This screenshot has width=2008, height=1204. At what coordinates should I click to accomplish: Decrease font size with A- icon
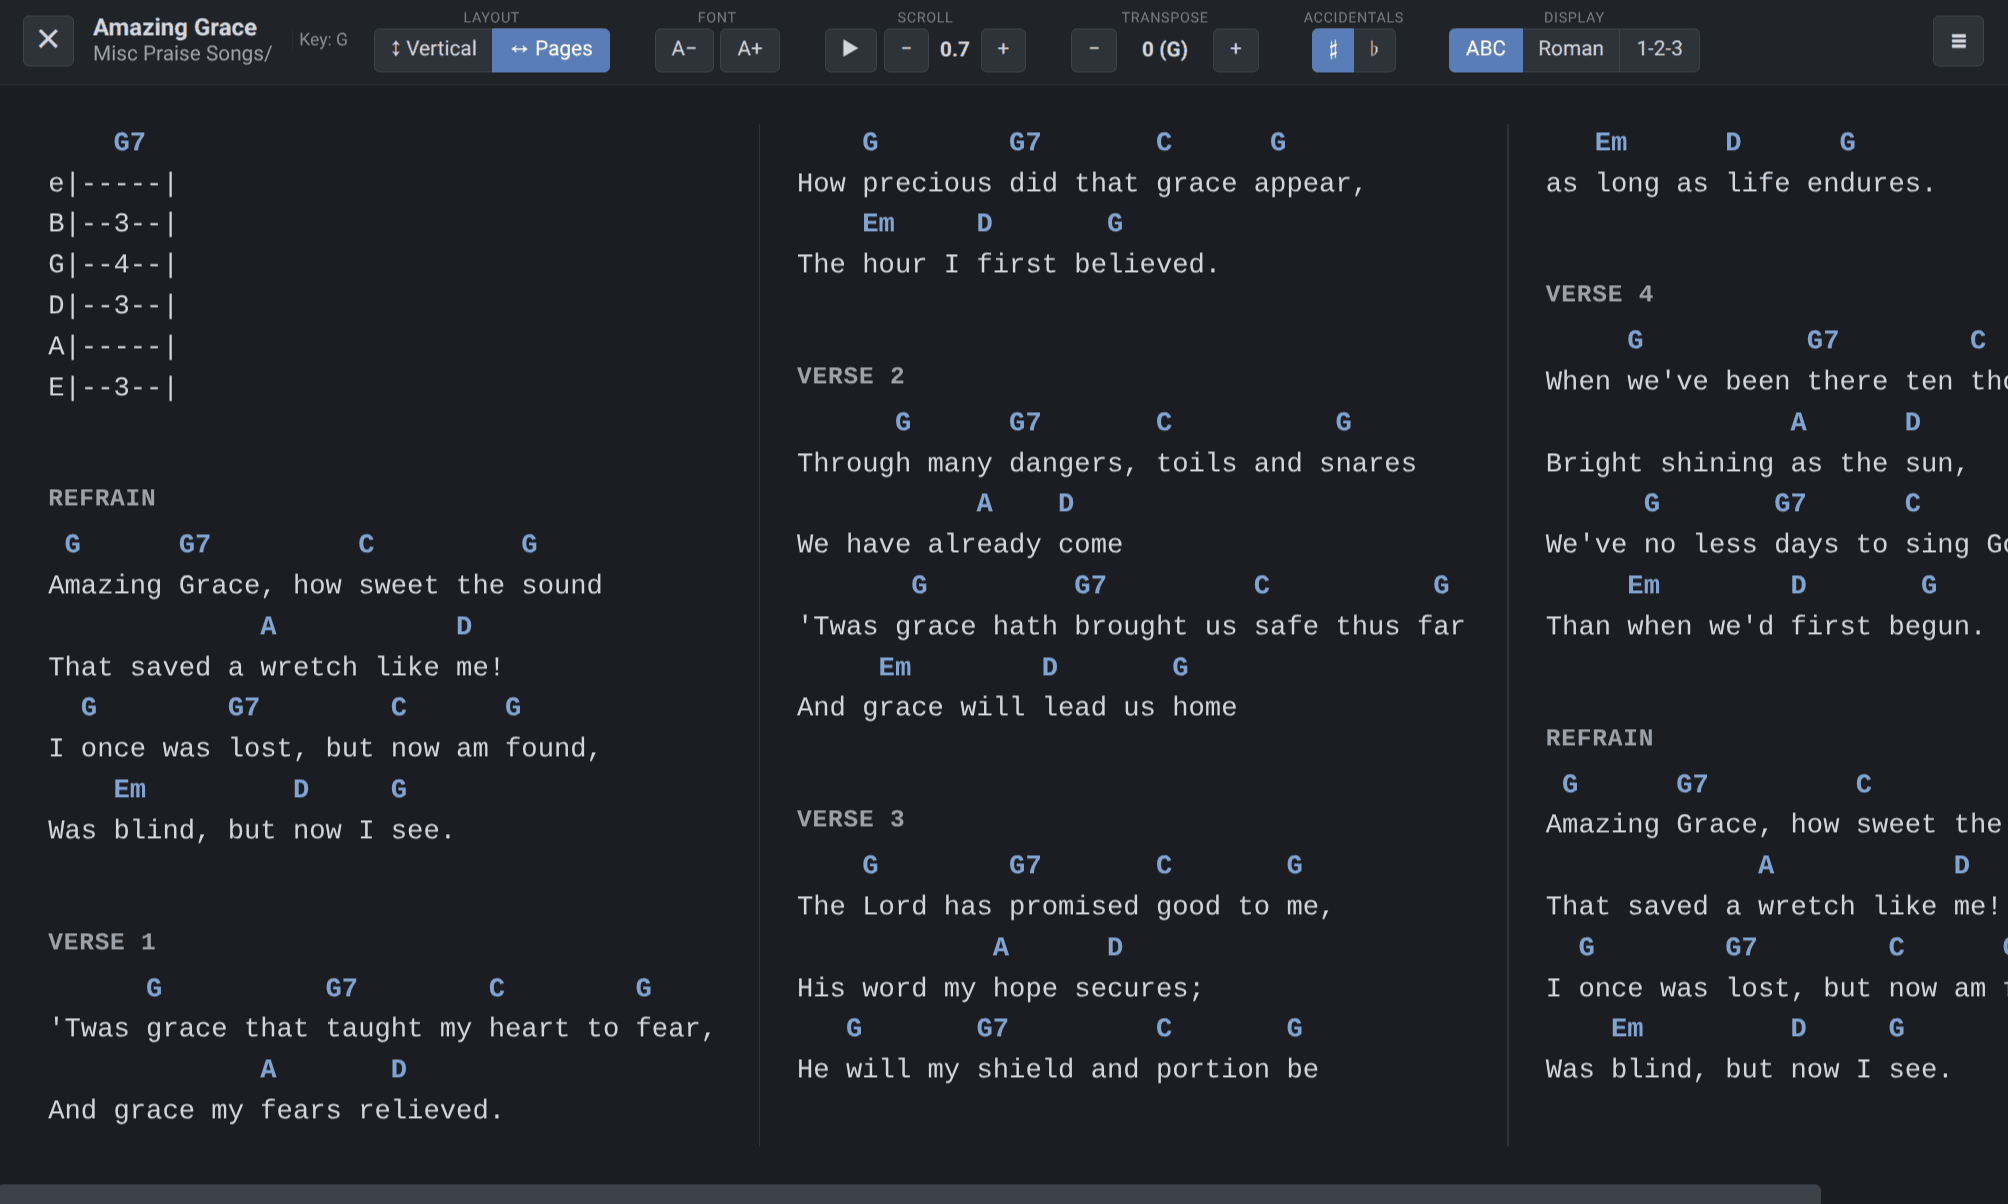pos(684,49)
